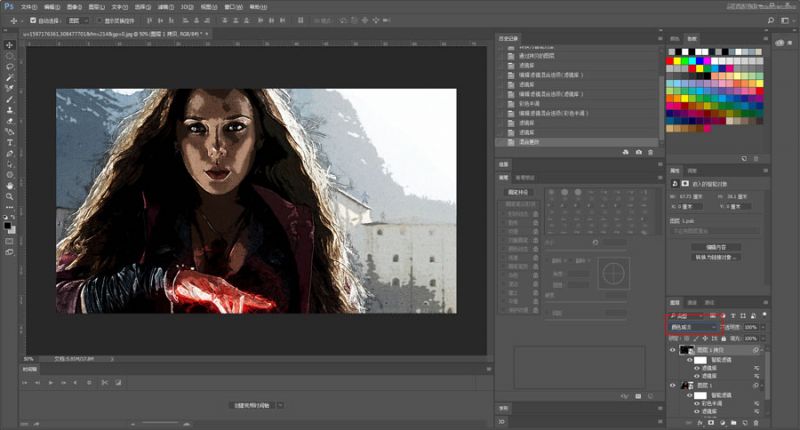The width and height of the screenshot is (800, 430).
Task: Open the layer opacity 100% dropdown
Action: pyautogui.click(x=762, y=327)
